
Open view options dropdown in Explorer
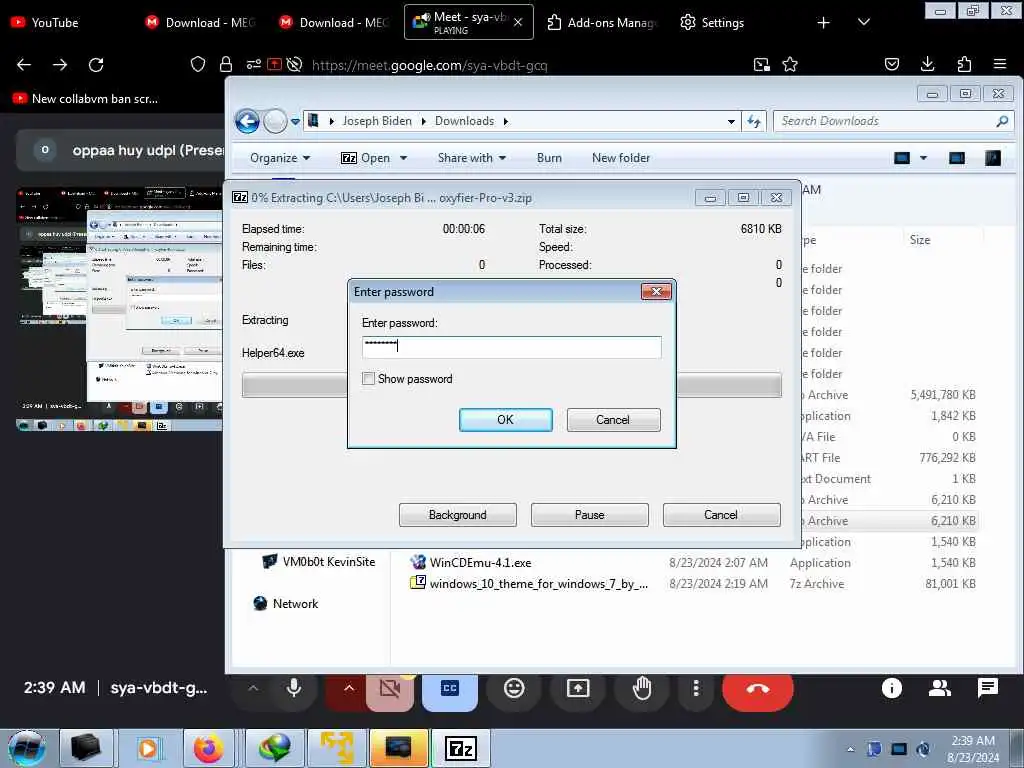click(x=923, y=158)
